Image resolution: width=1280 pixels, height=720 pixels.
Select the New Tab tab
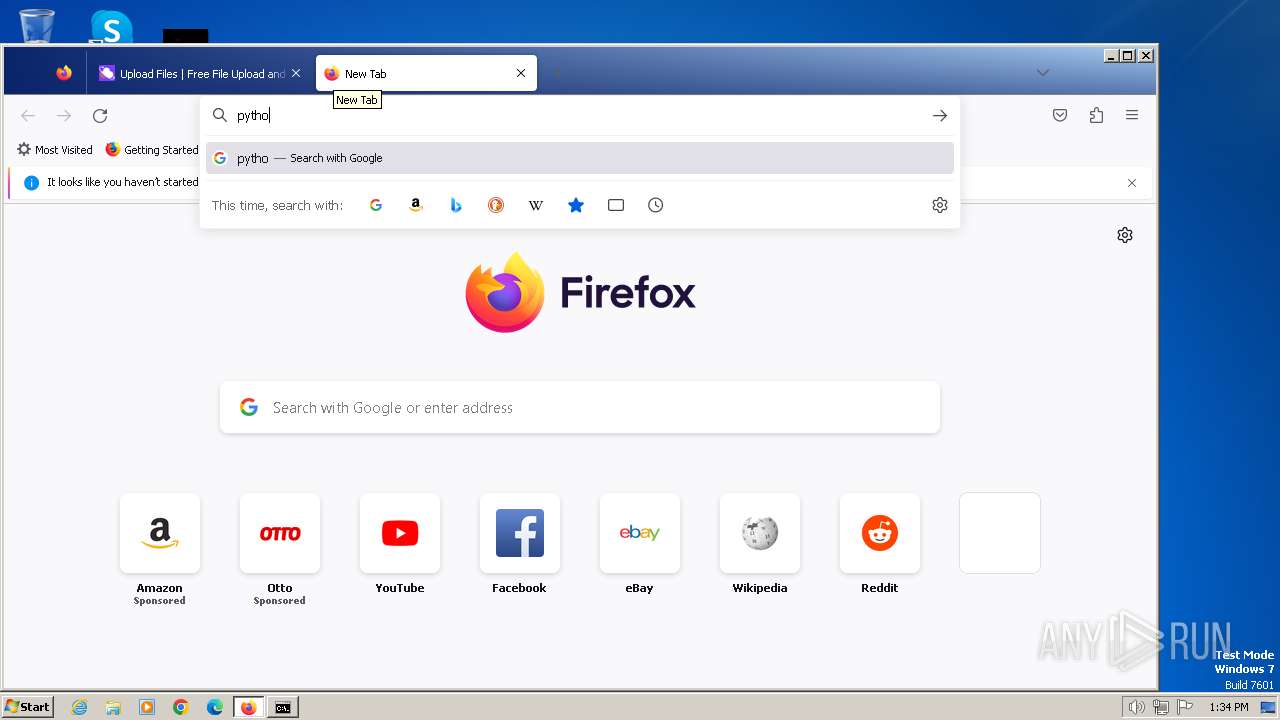426,73
